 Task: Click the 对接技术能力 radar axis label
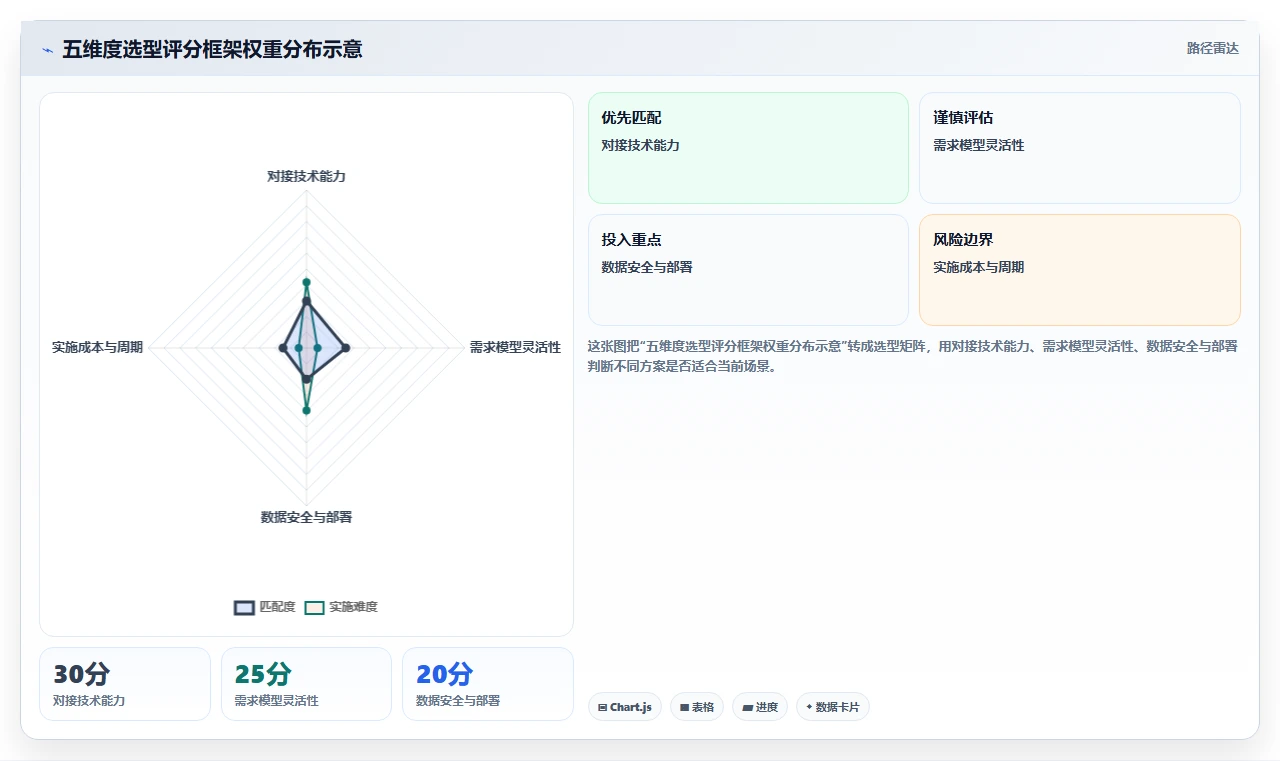pyautogui.click(x=306, y=176)
